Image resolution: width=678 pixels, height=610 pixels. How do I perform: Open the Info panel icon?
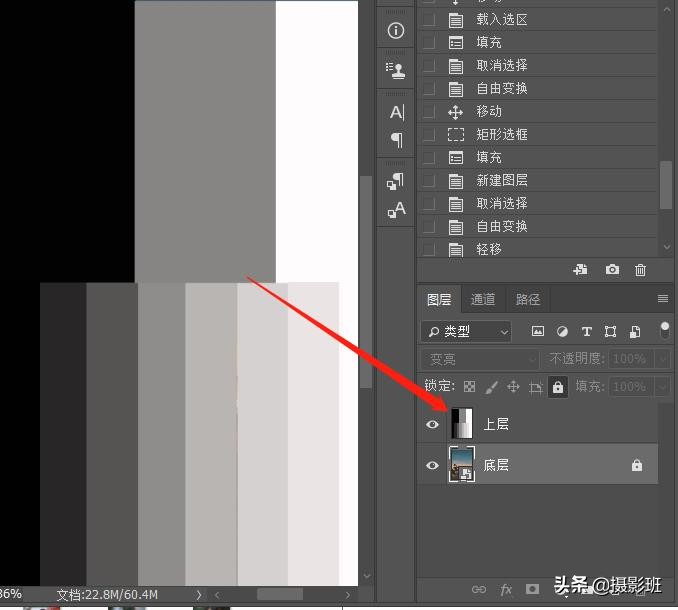[396, 31]
